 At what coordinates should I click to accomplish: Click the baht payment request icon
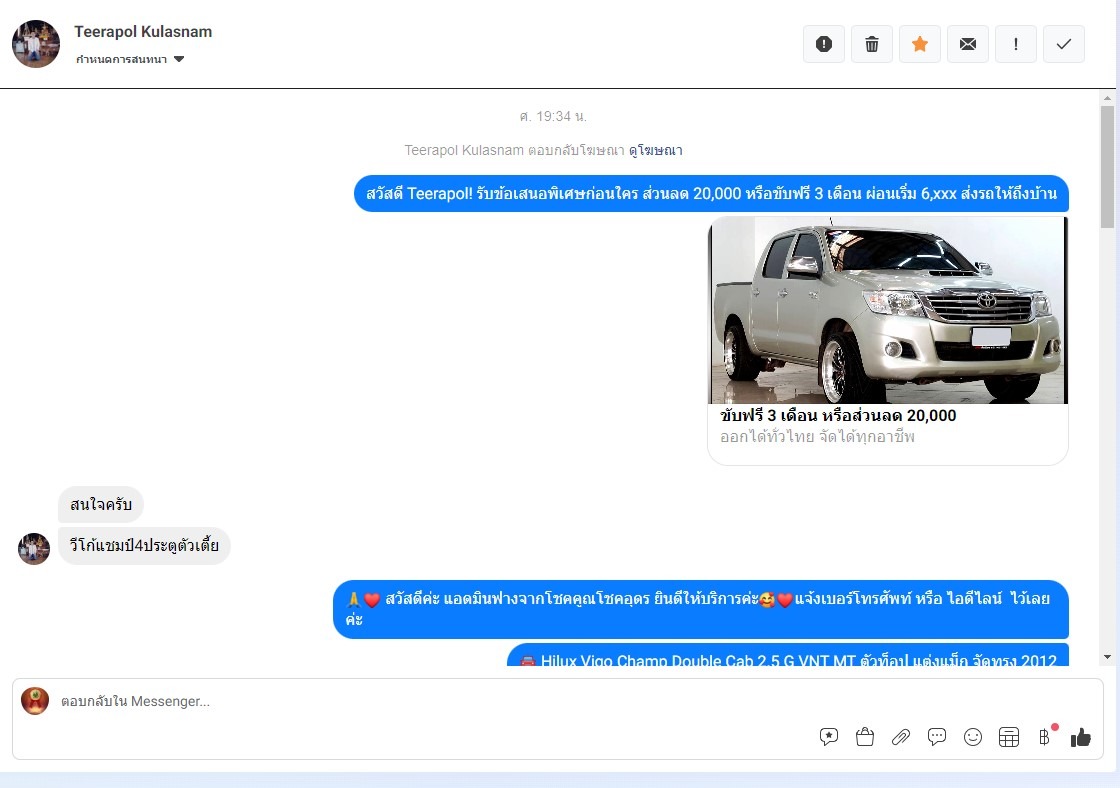(x=1045, y=737)
